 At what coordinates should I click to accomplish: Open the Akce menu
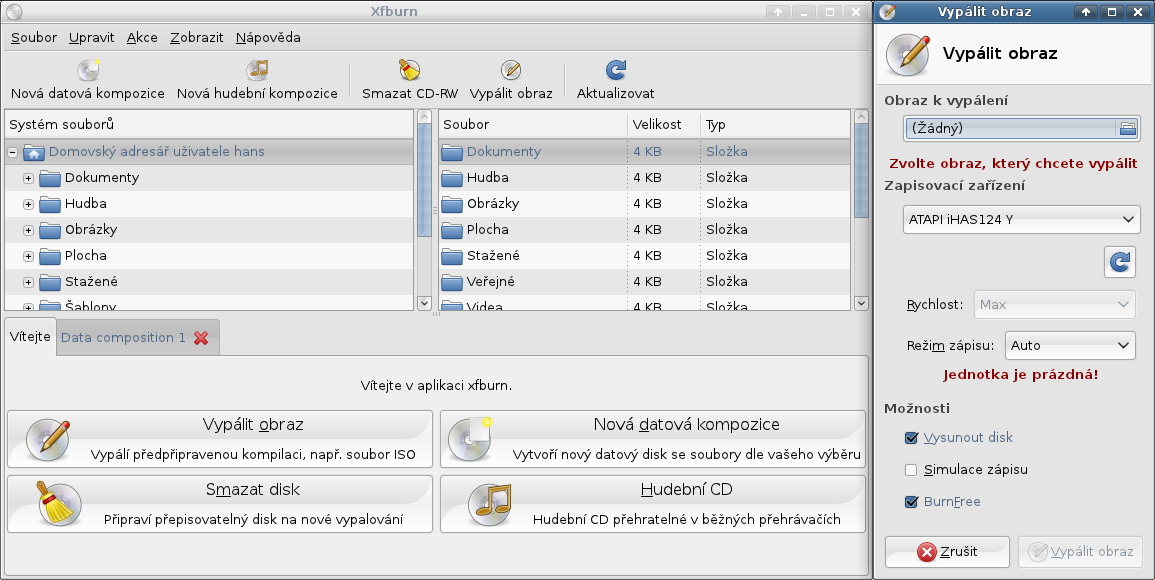click(142, 38)
